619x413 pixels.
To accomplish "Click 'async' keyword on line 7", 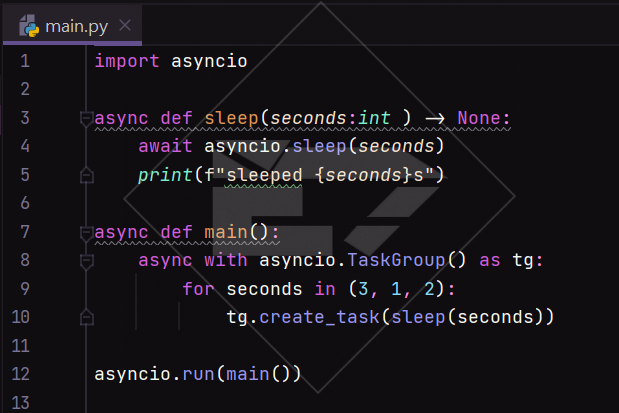I will pyautogui.click(x=121, y=232).
